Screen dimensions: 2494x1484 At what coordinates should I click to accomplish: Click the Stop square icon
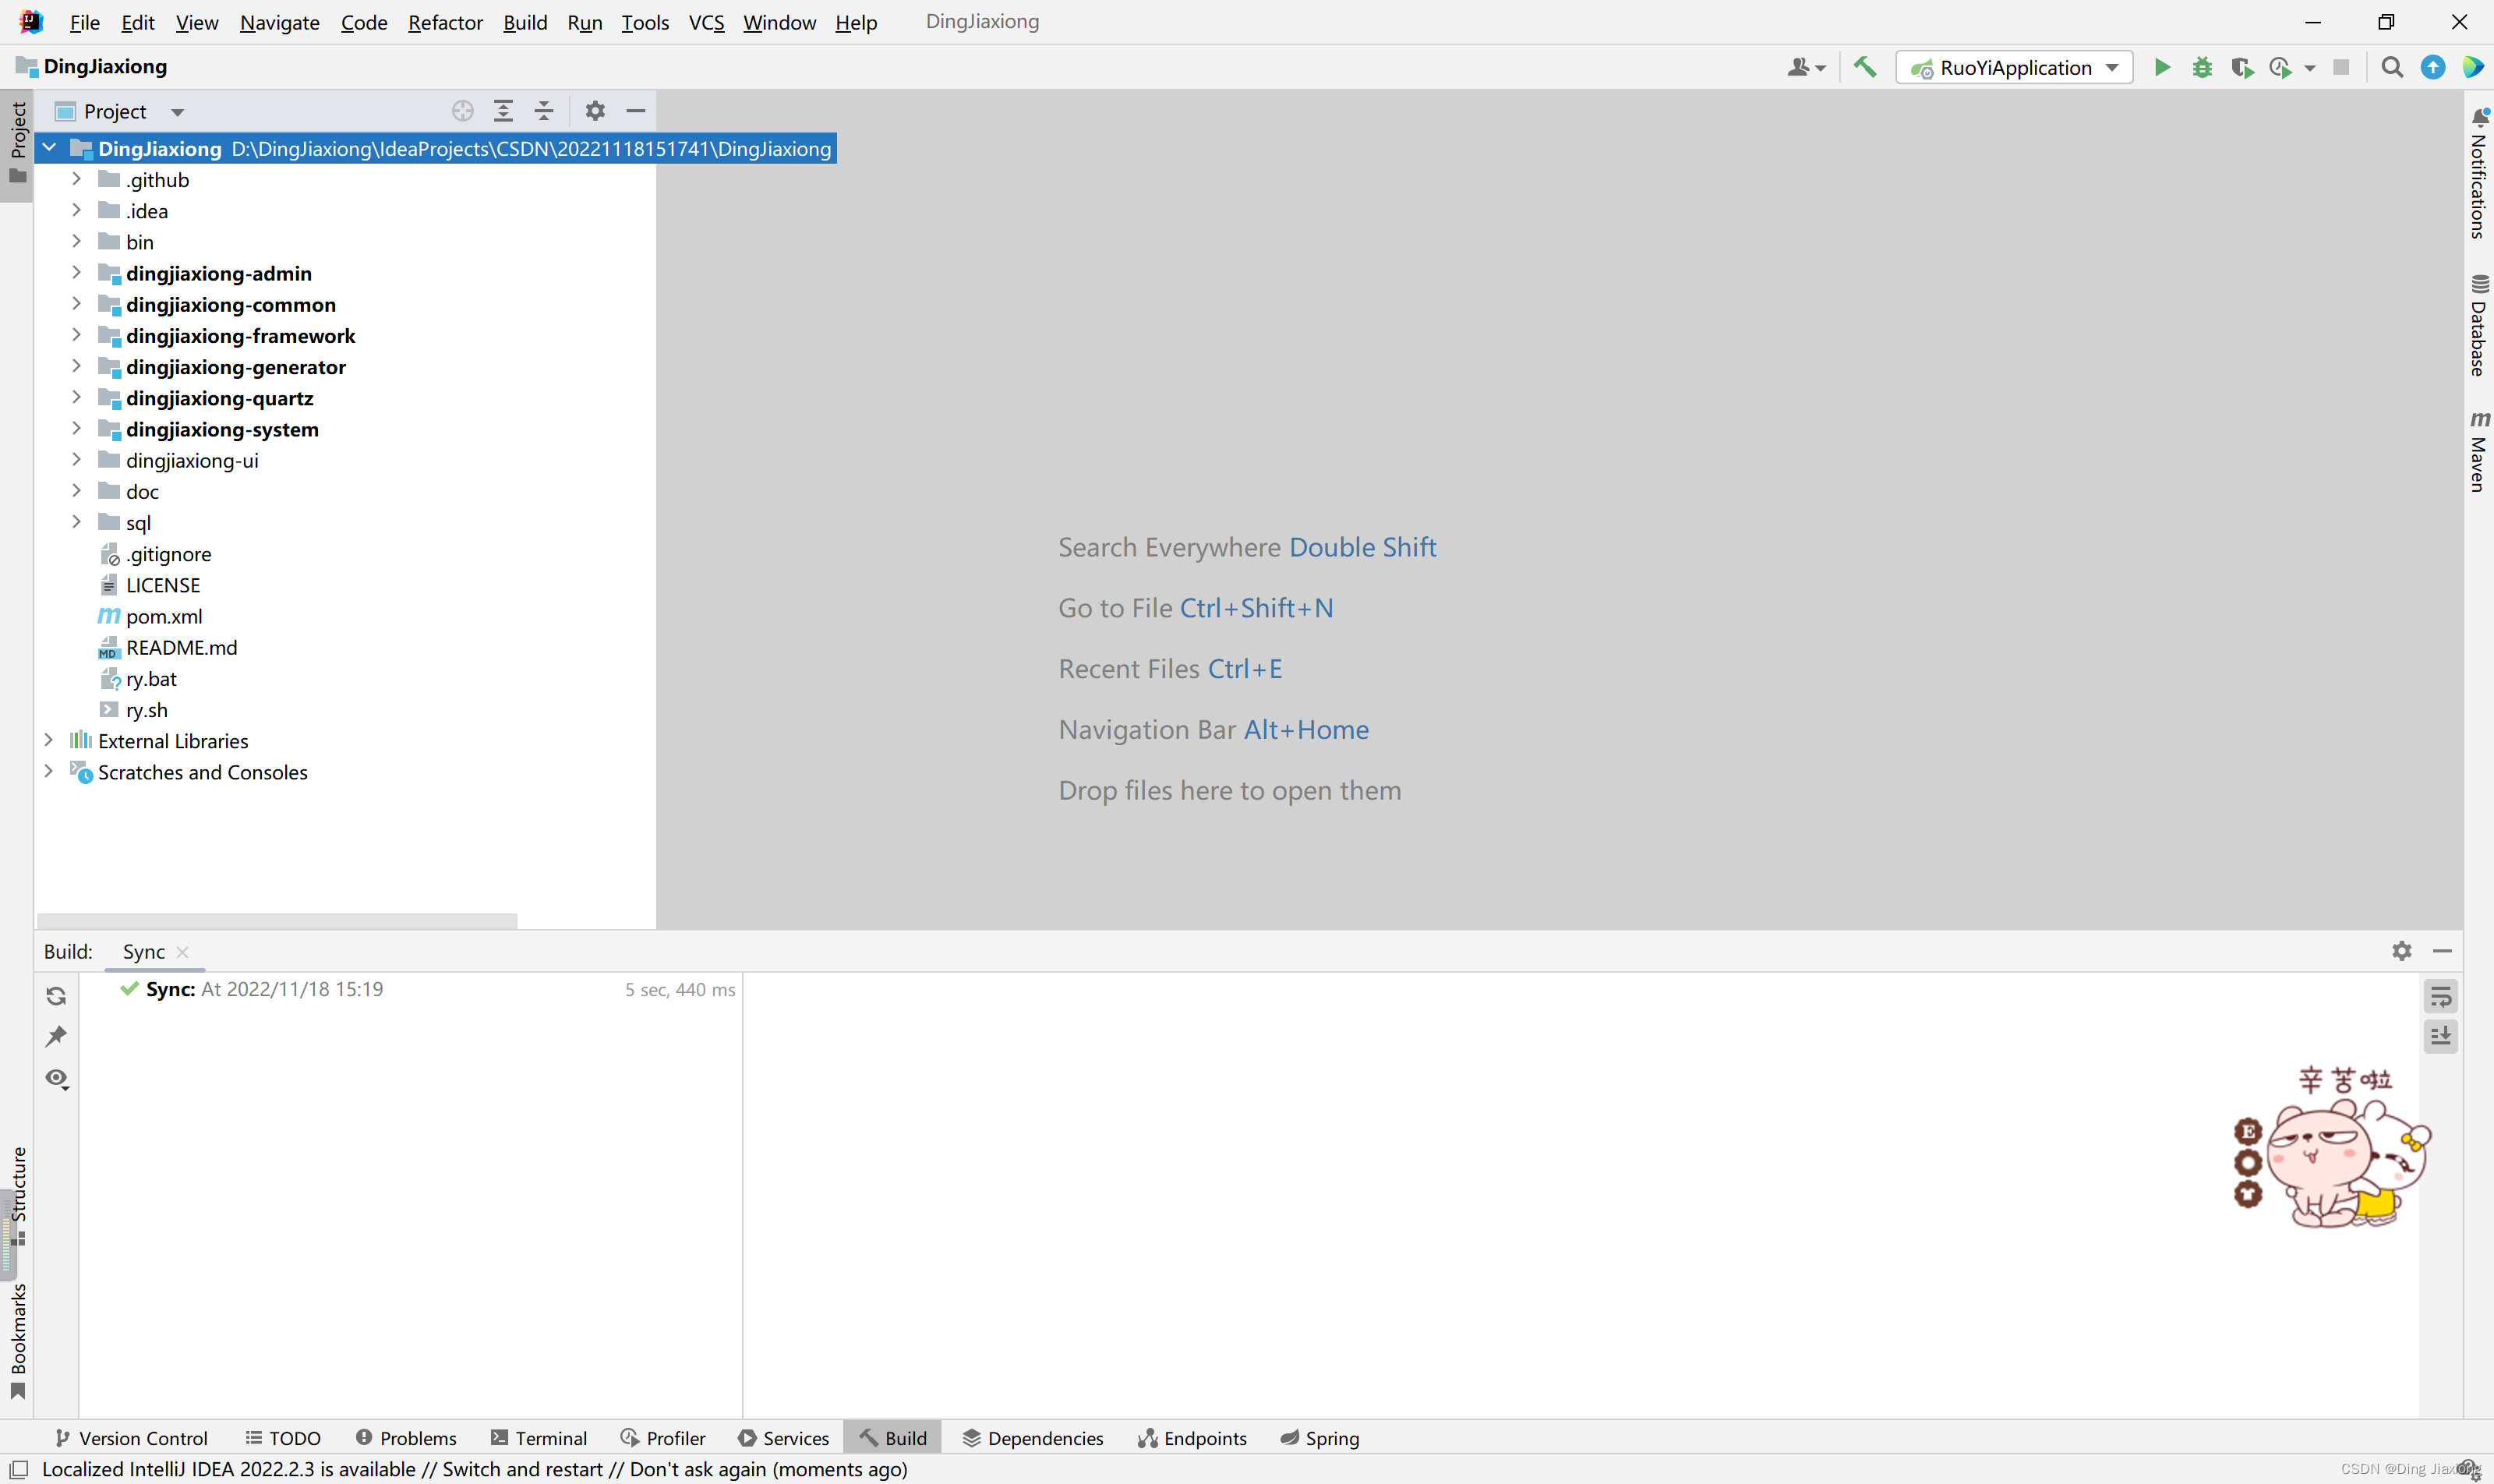pyautogui.click(x=2341, y=67)
